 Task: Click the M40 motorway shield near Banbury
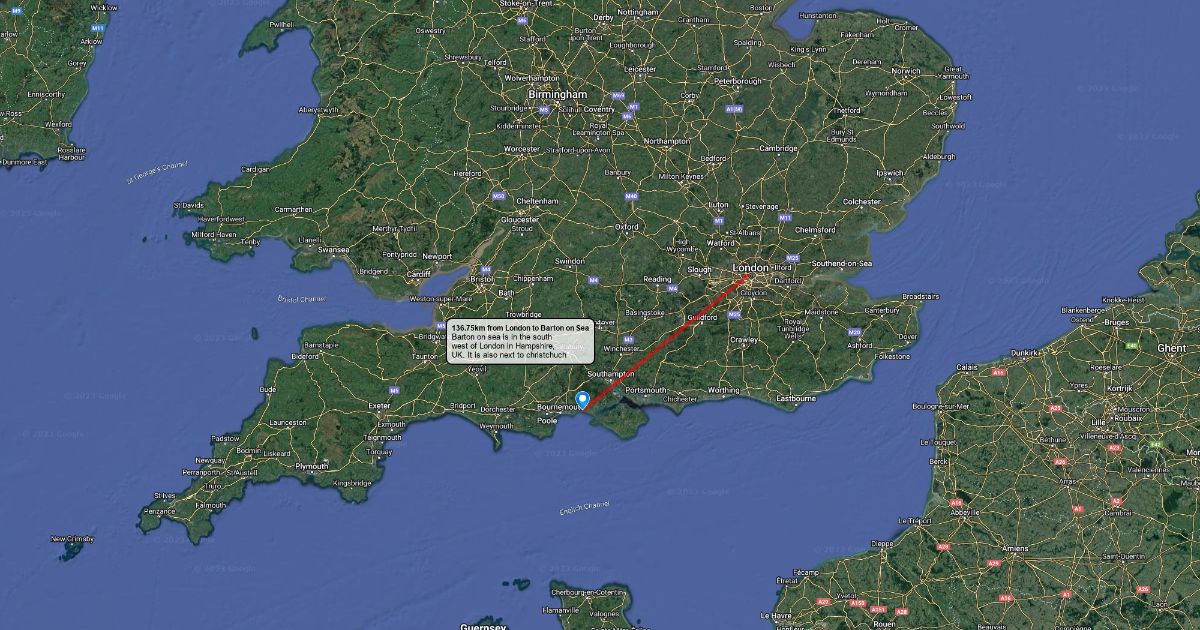tap(630, 196)
